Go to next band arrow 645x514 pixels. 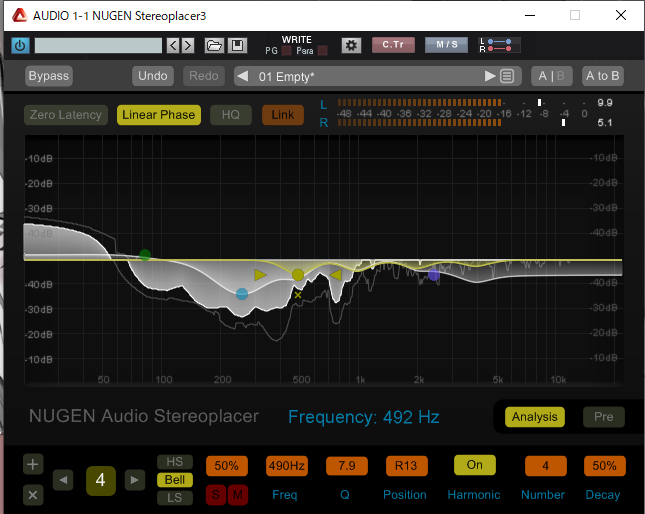135,480
